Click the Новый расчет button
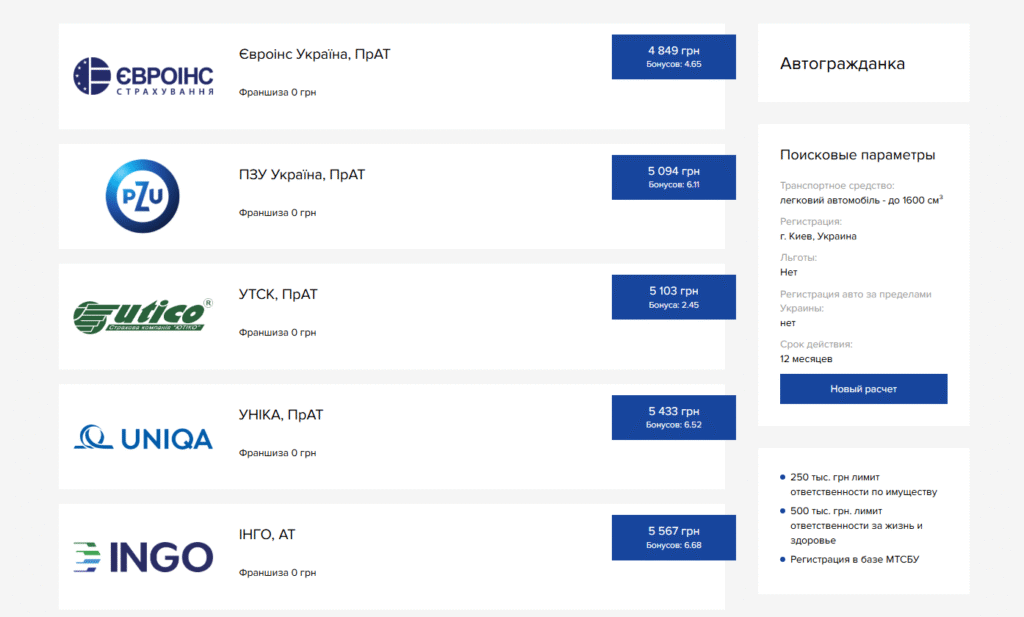This screenshot has width=1024, height=617. (x=863, y=388)
